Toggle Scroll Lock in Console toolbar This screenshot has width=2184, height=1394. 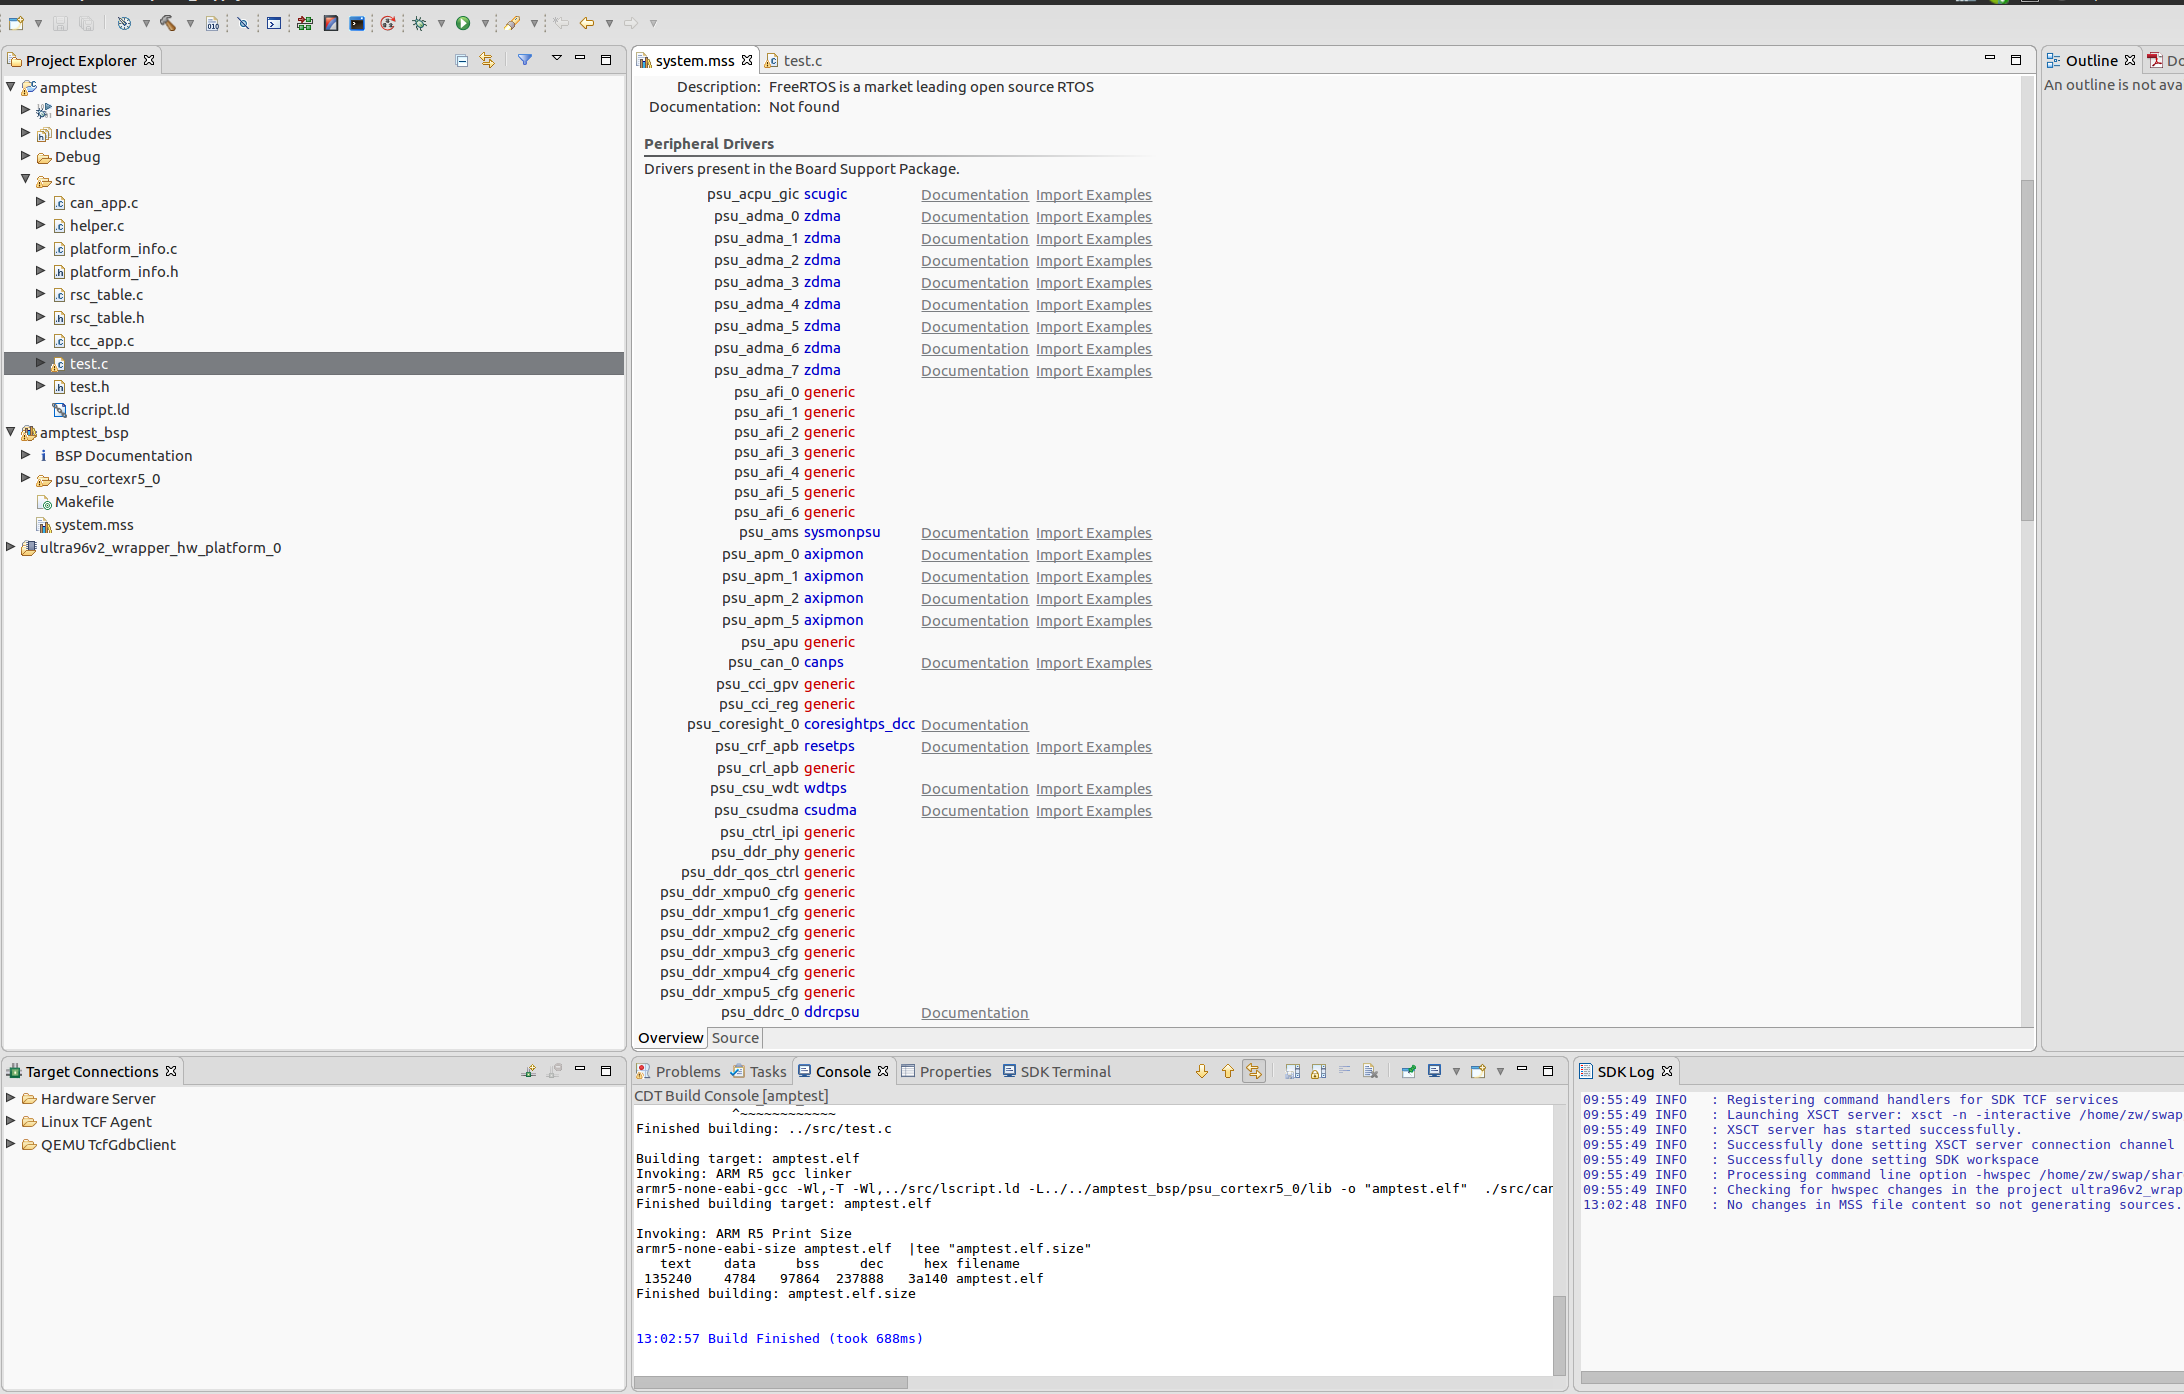1318,1071
